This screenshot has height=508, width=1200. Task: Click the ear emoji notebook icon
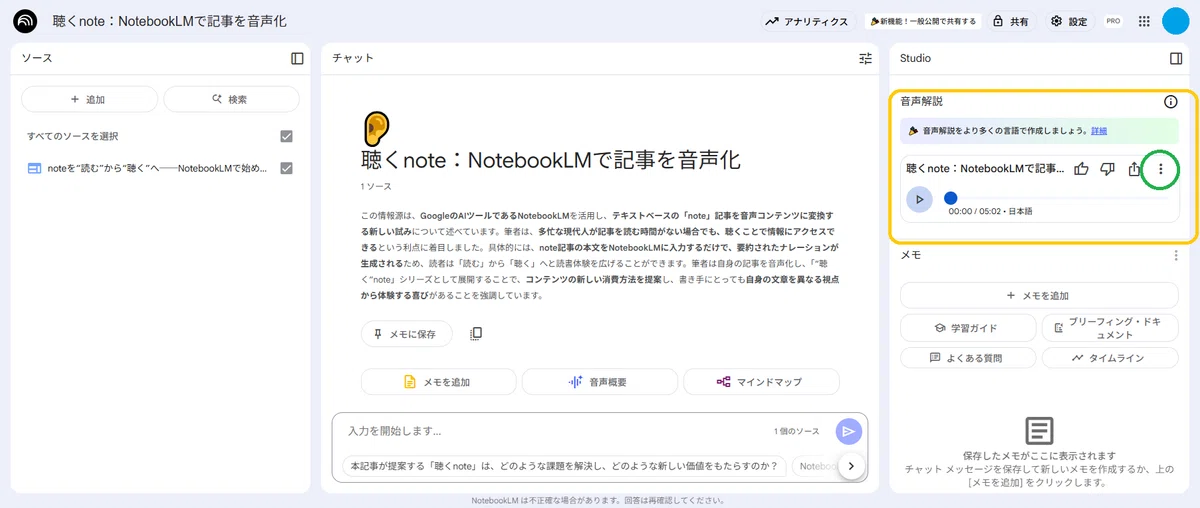click(x=375, y=127)
